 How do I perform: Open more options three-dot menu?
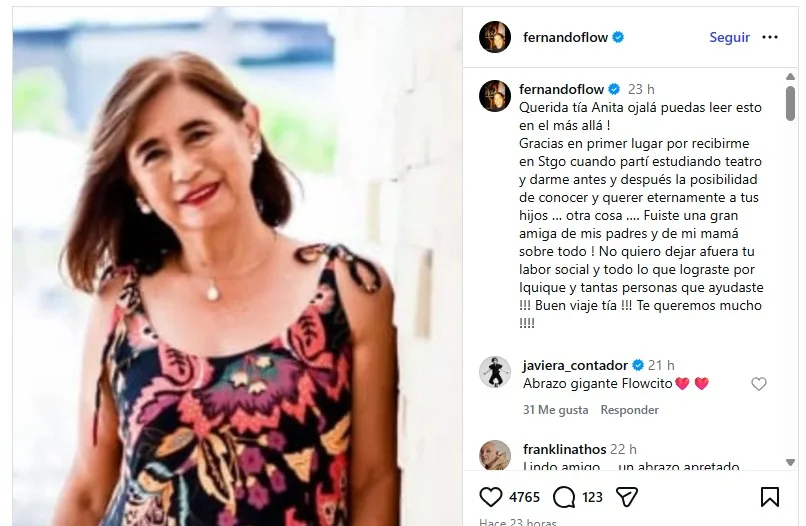coord(769,37)
